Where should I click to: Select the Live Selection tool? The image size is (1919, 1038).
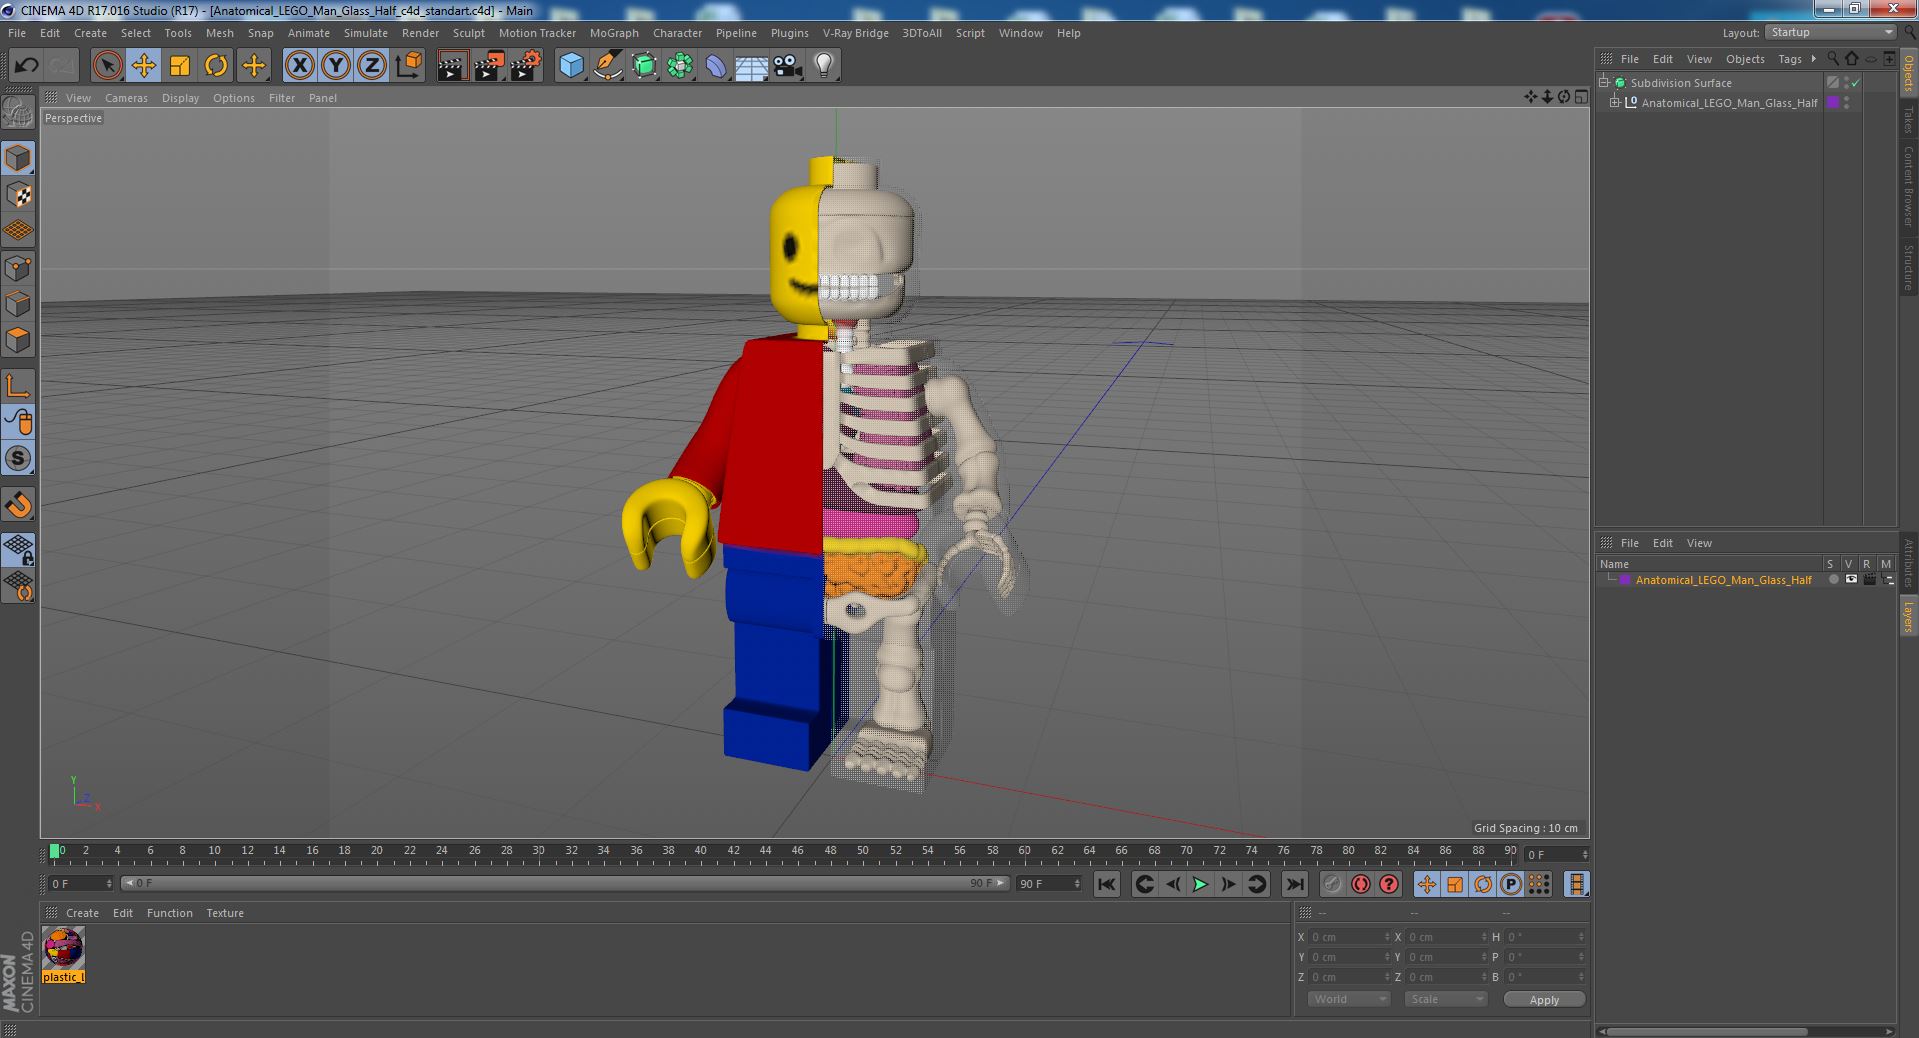107,66
